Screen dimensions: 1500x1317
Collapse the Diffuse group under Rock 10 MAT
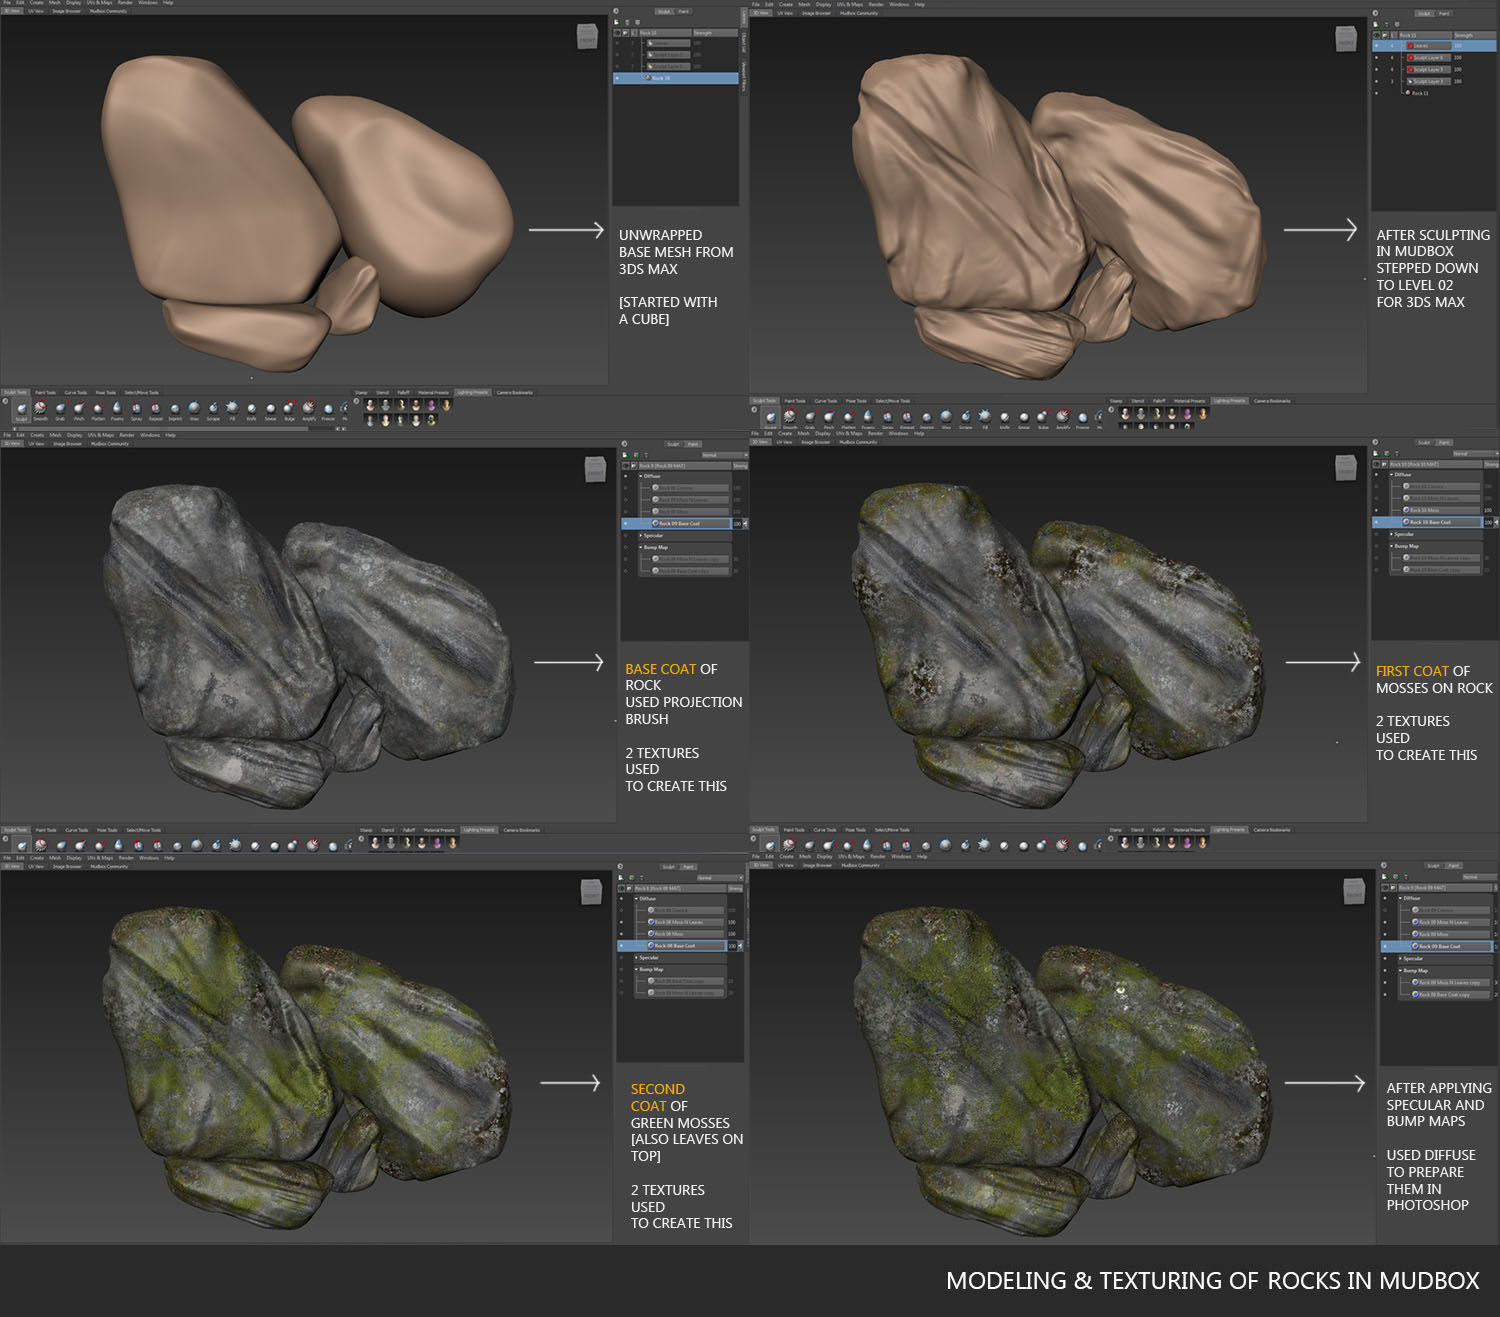click(x=1391, y=475)
